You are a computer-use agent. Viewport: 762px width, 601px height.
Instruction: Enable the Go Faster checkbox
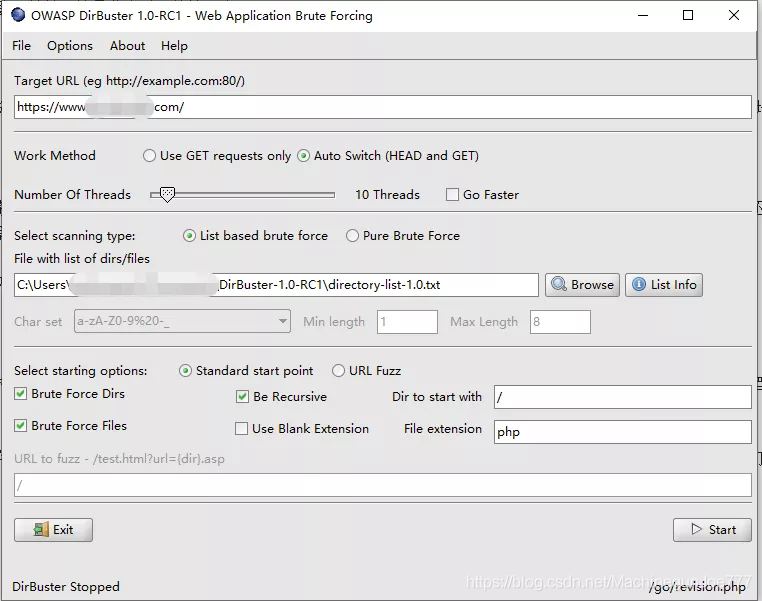click(452, 195)
